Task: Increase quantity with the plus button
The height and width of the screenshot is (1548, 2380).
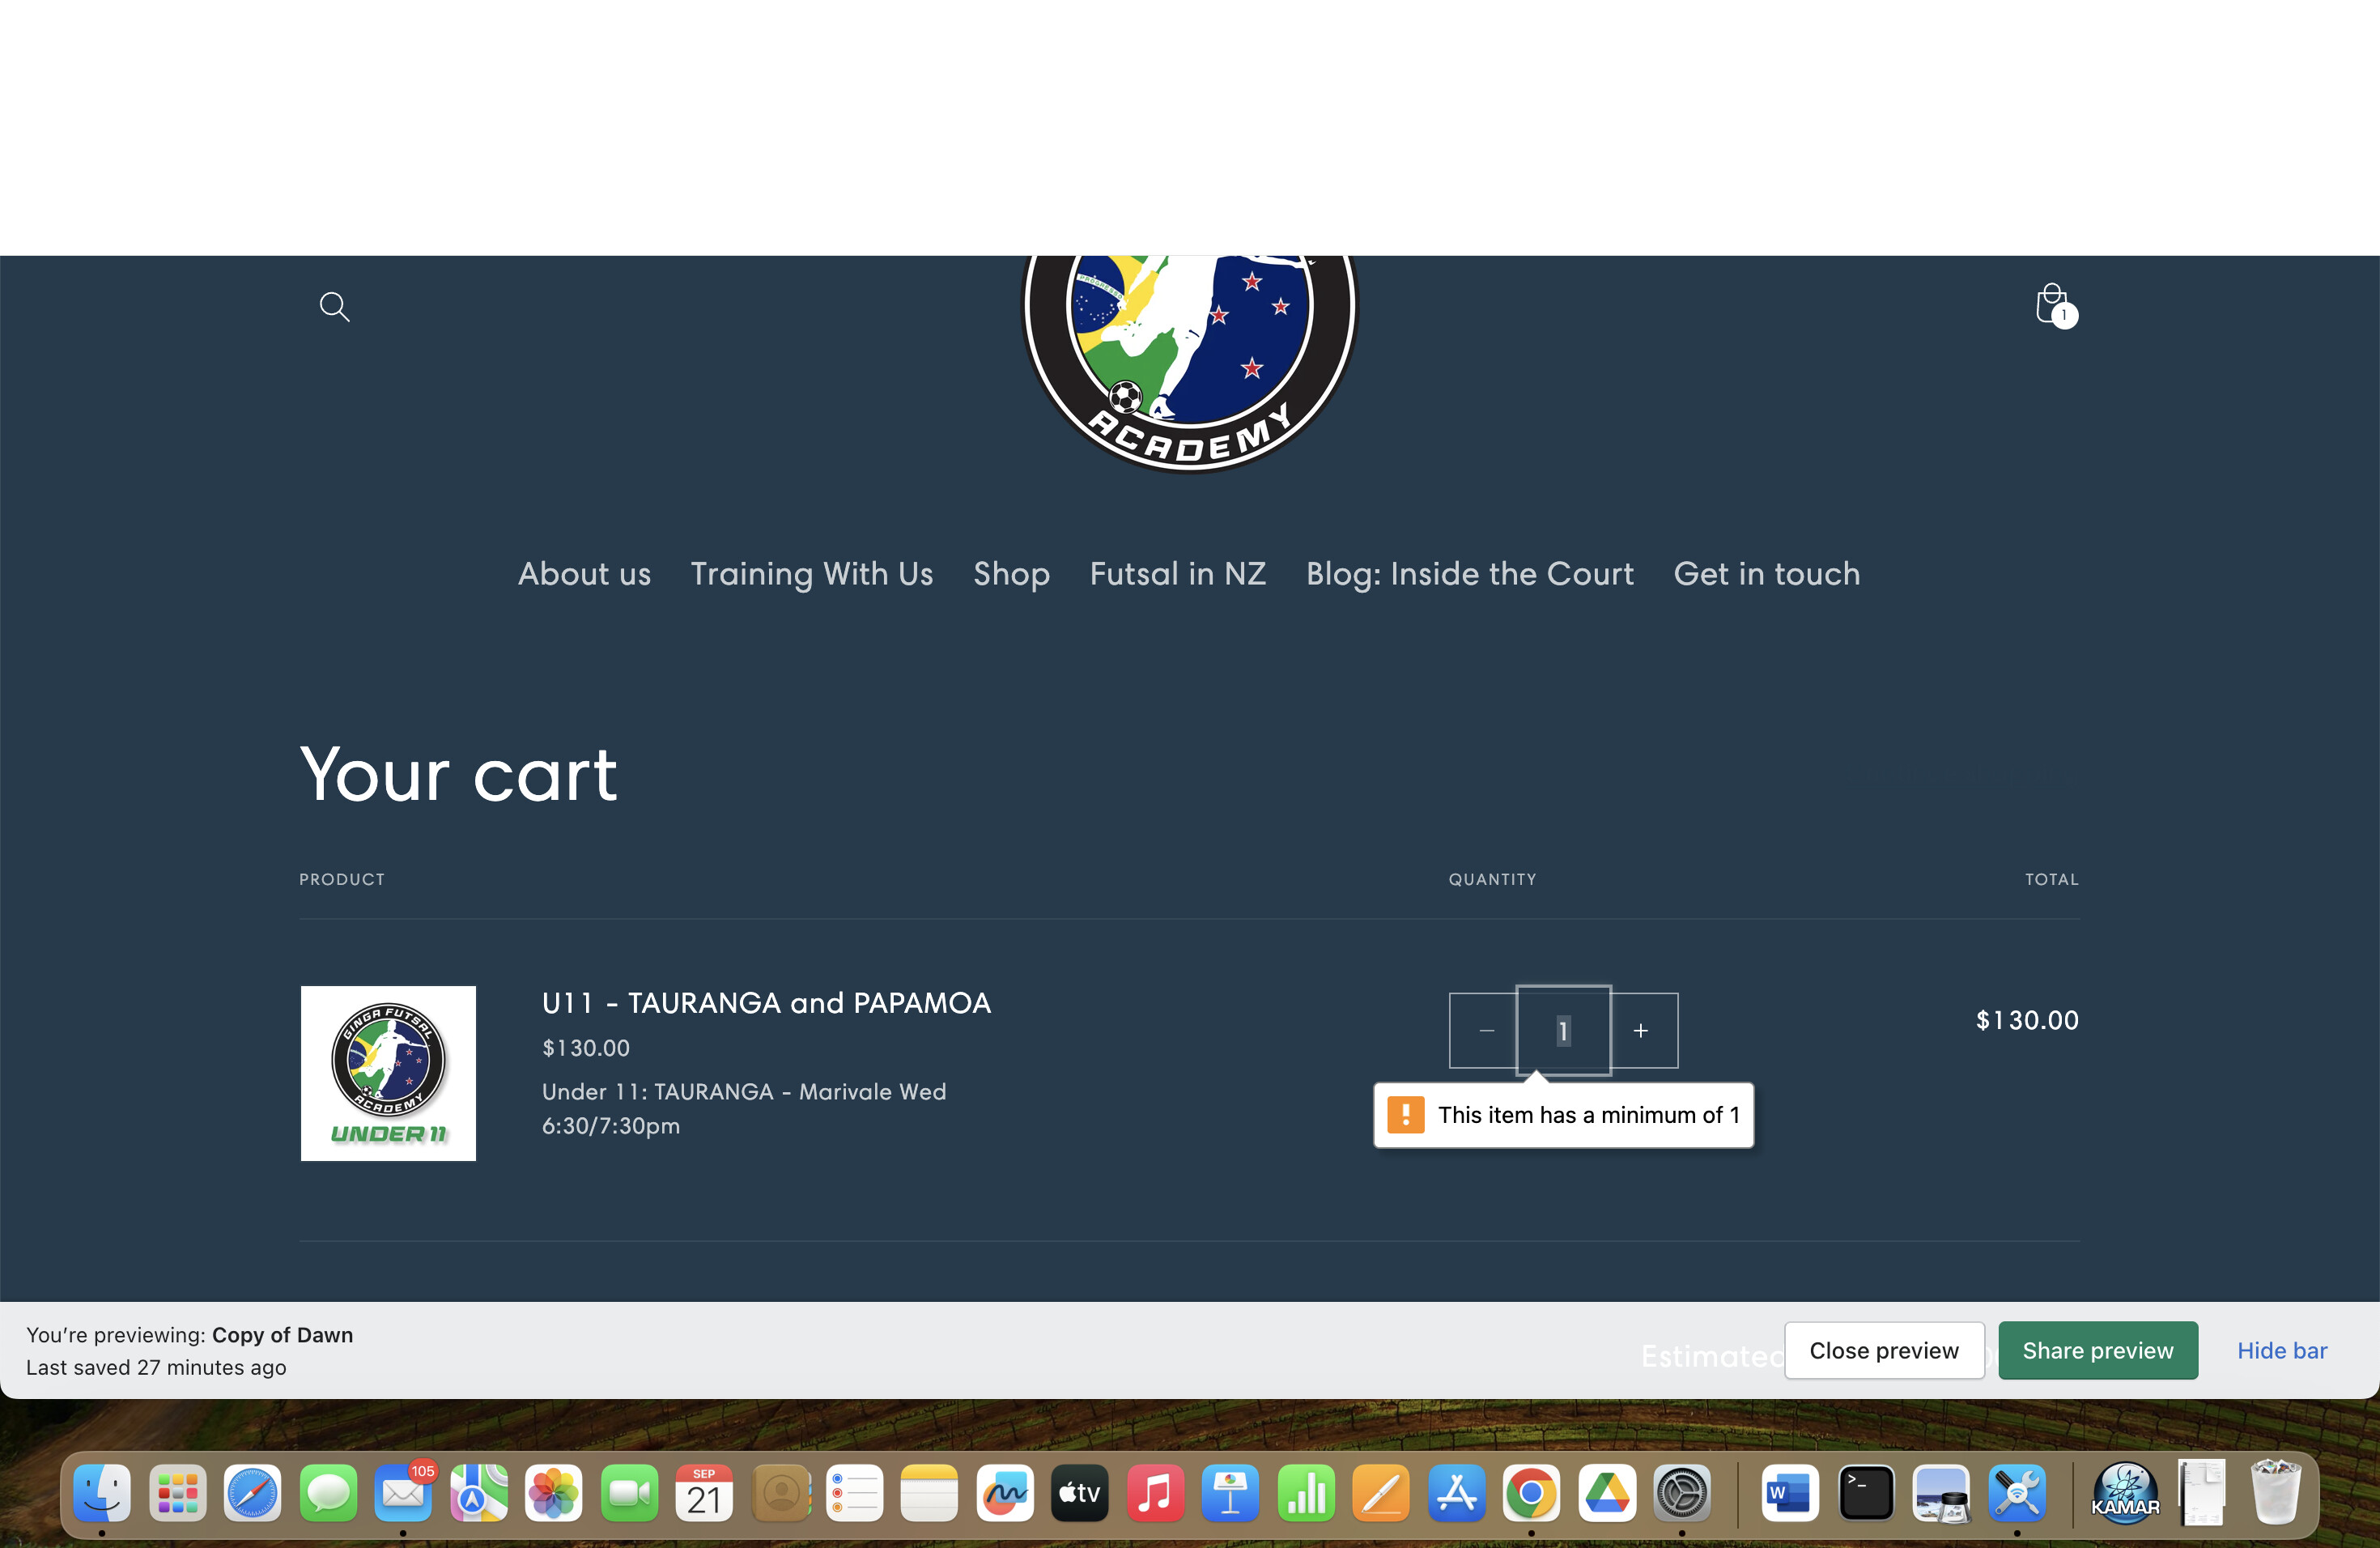Action: click(x=1641, y=1031)
